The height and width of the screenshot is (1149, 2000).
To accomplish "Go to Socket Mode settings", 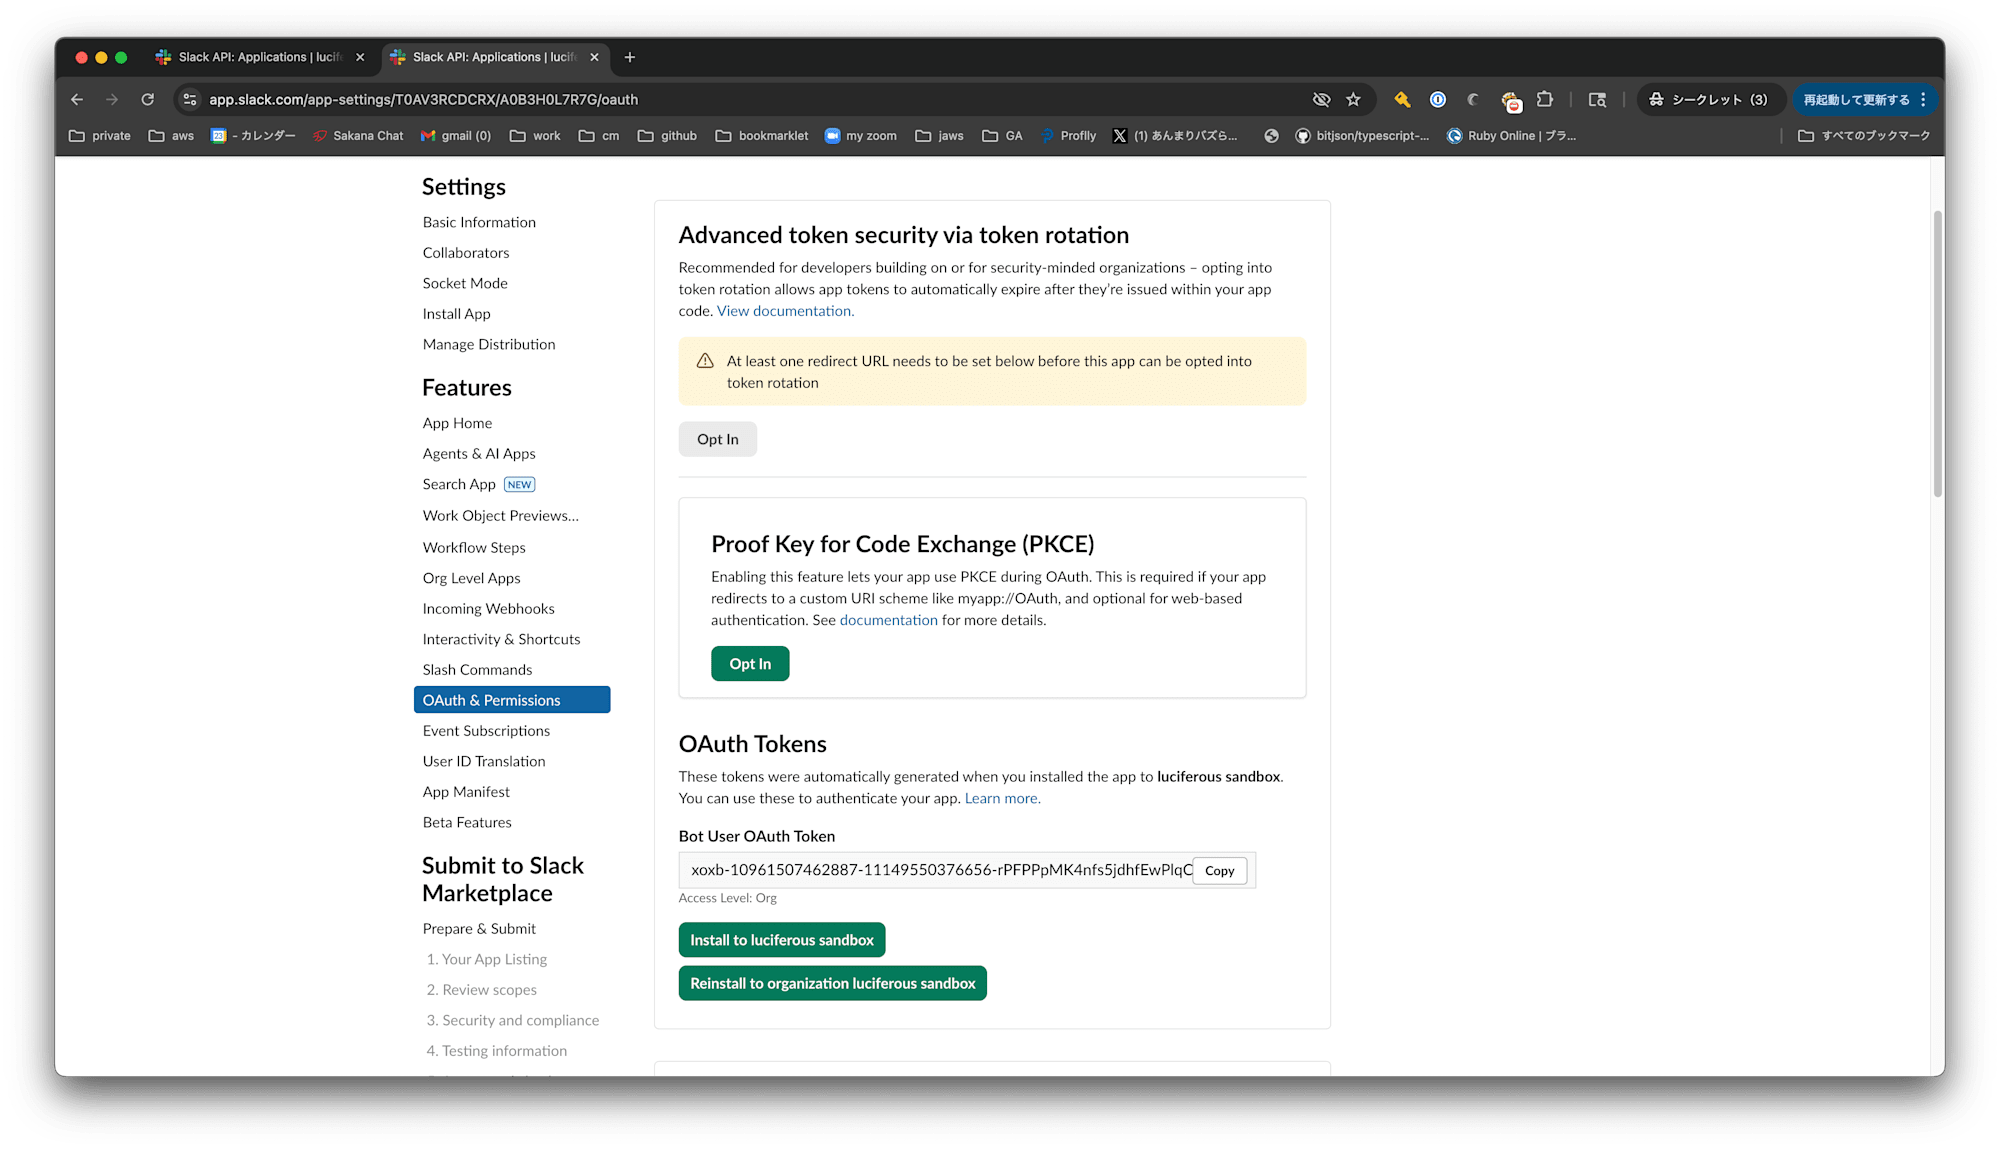I will click(x=465, y=283).
